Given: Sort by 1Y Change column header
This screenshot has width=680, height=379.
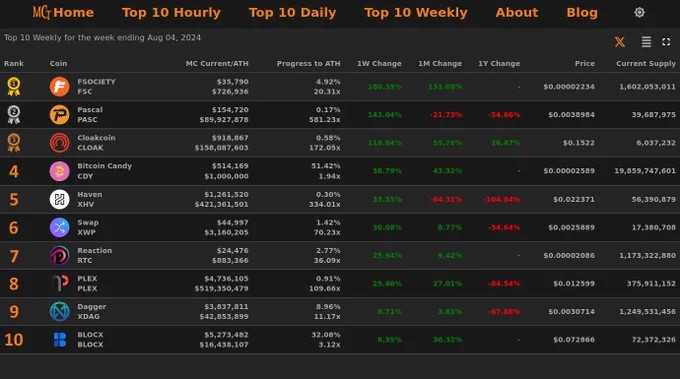Looking at the screenshot, I should coord(499,63).
